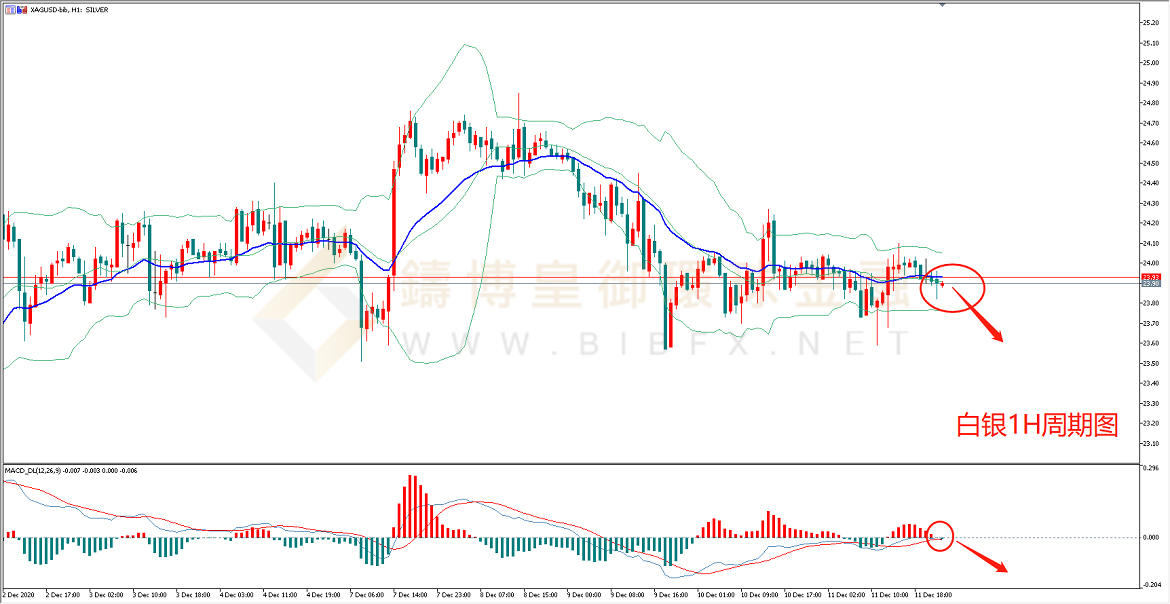
Task: Click the 23.10 level on the price scale
Action: 1153,443
